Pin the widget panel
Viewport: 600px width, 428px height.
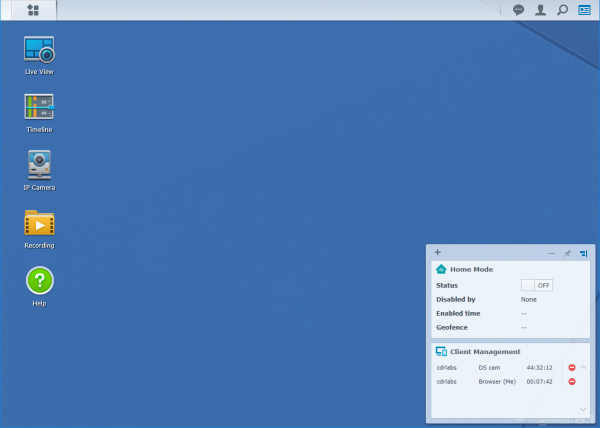tap(567, 253)
